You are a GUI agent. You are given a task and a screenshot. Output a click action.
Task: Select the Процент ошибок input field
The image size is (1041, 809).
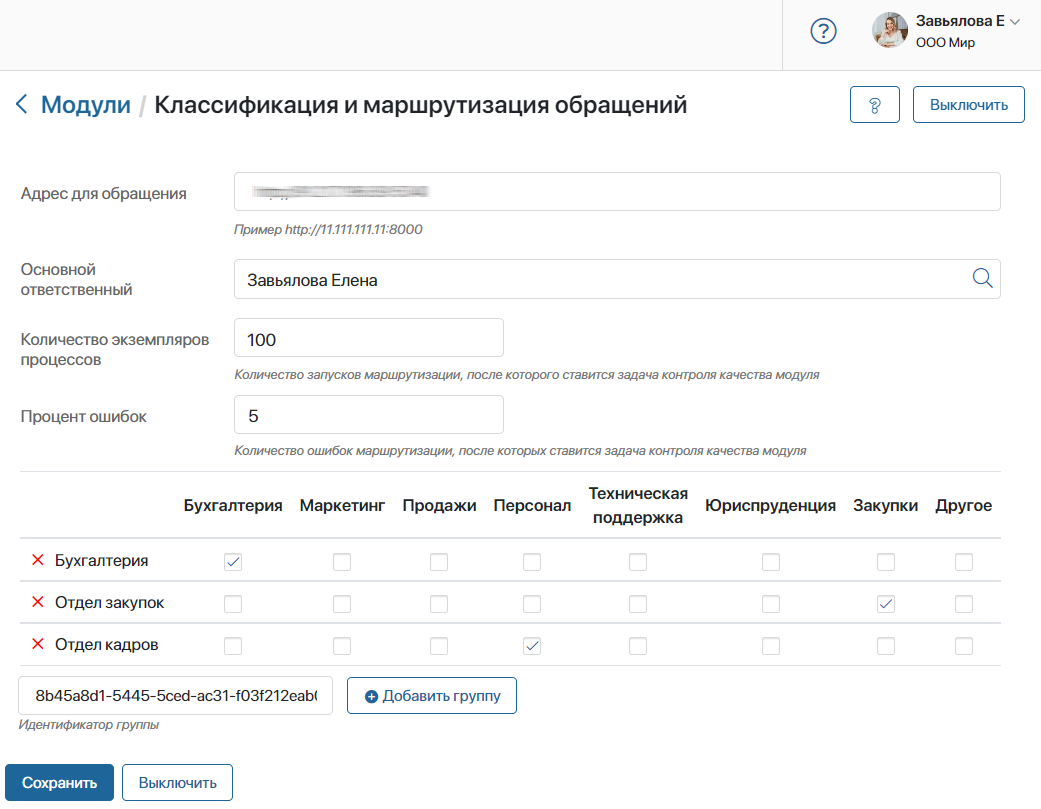tap(368, 415)
